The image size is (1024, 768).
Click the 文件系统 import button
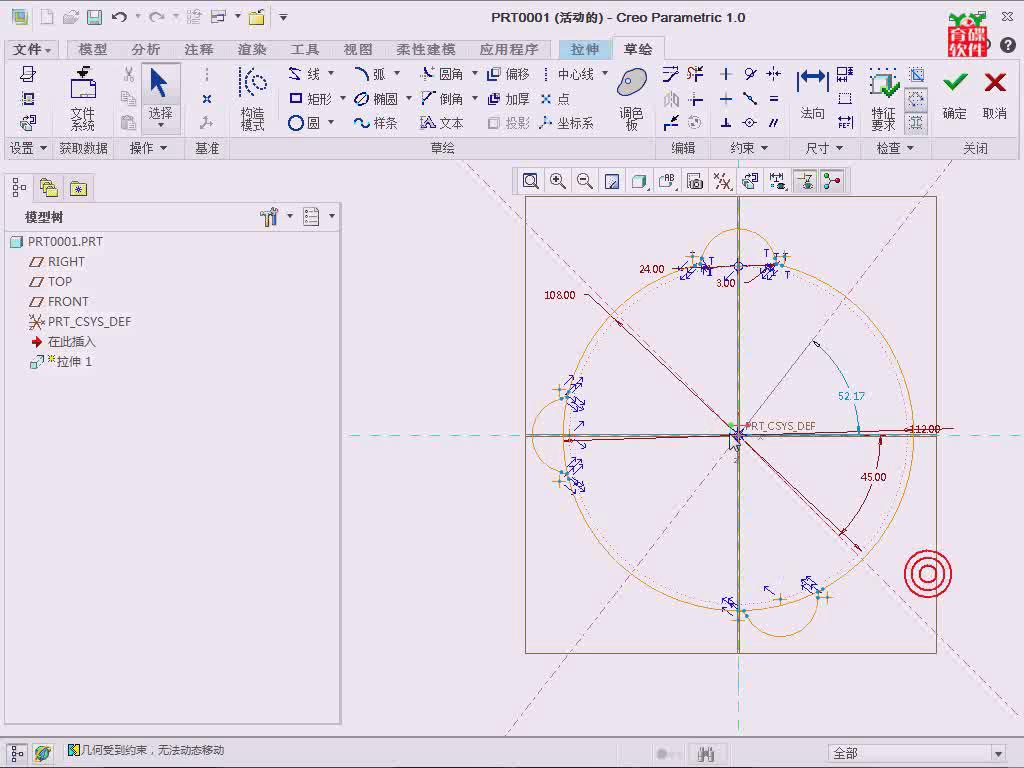[x=83, y=98]
